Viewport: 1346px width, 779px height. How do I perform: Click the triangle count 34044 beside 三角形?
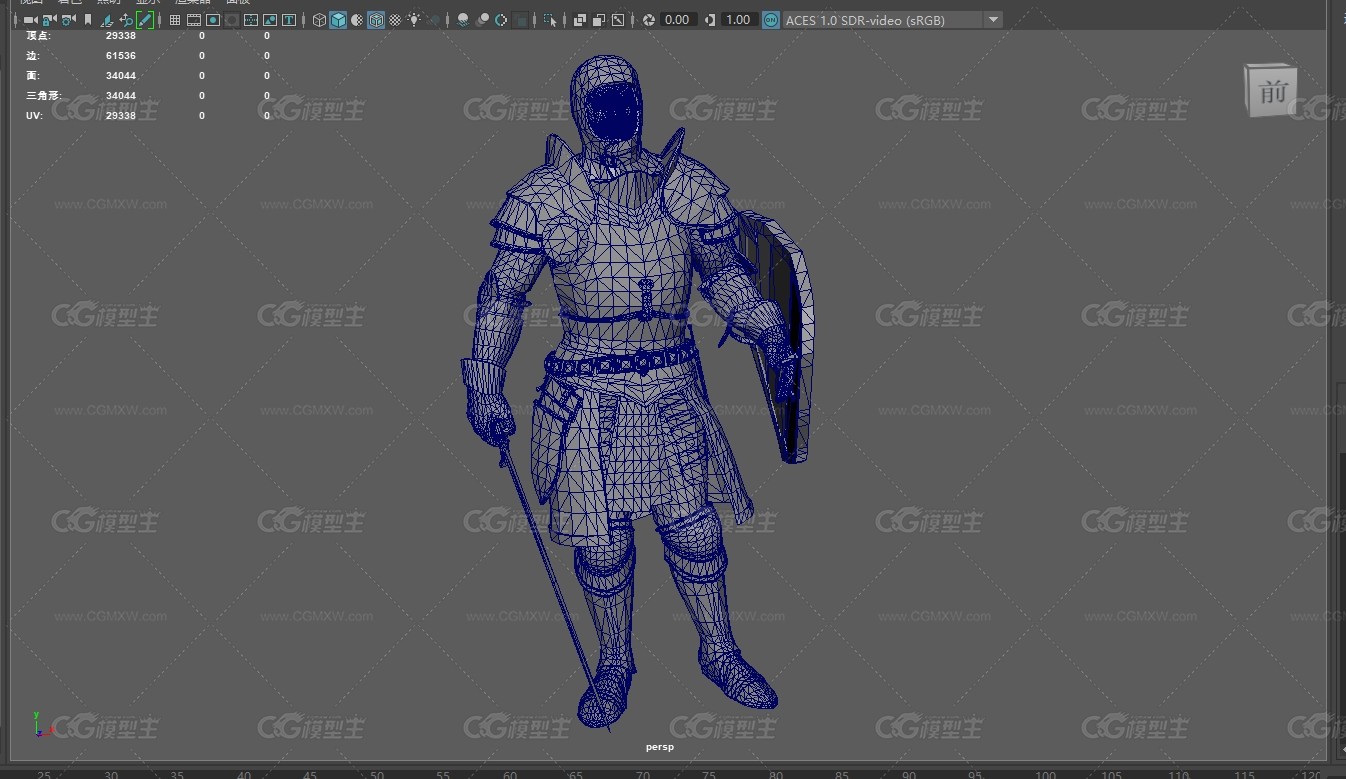pyautogui.click(x=121, y=96)
